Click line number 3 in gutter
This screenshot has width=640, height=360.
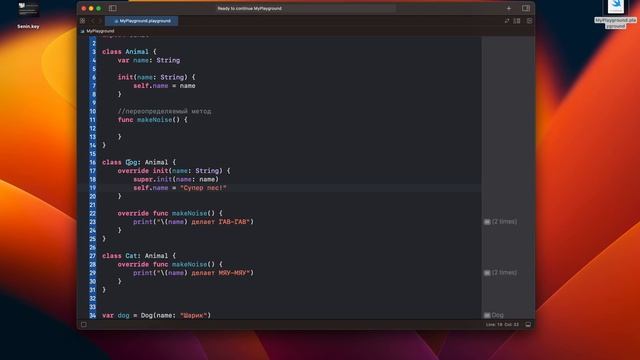[x=94, y=52]
